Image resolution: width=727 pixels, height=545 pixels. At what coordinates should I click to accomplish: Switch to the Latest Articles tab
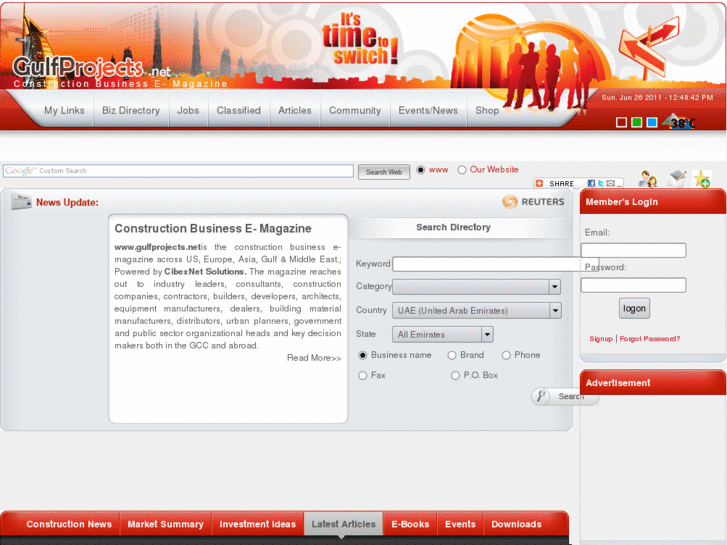pos(344,524)
